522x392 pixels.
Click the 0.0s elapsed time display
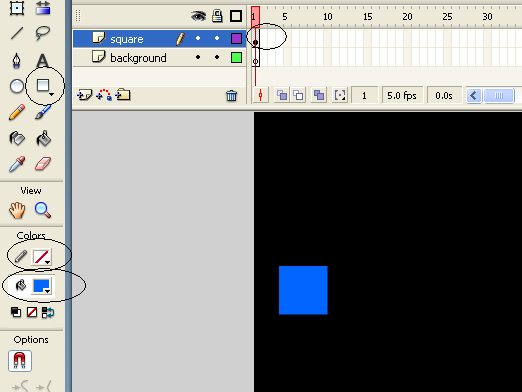tap(444, 96)
